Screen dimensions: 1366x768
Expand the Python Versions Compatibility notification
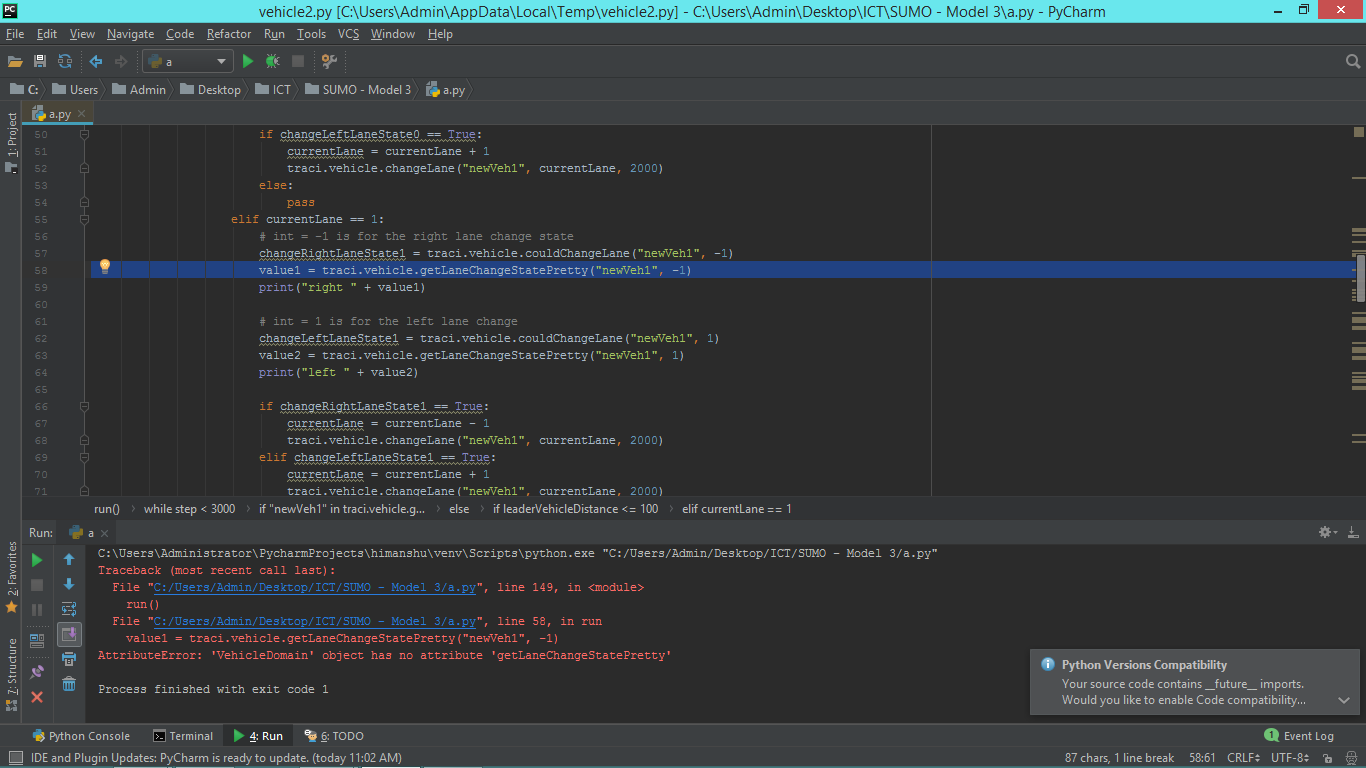tap(1344, 700)
